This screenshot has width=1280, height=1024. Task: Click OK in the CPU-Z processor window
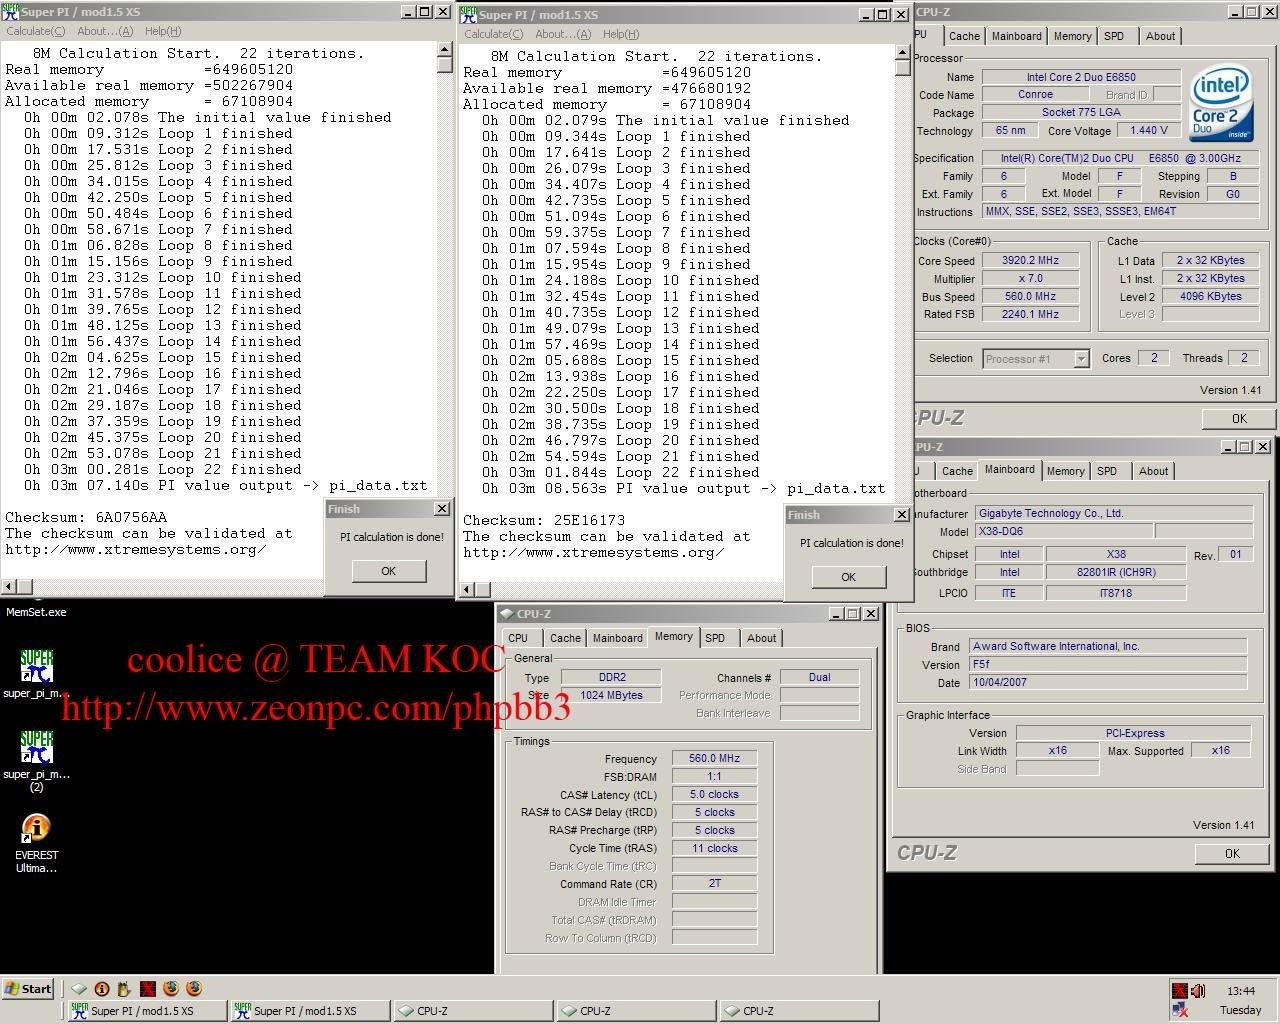(1239, 419)
